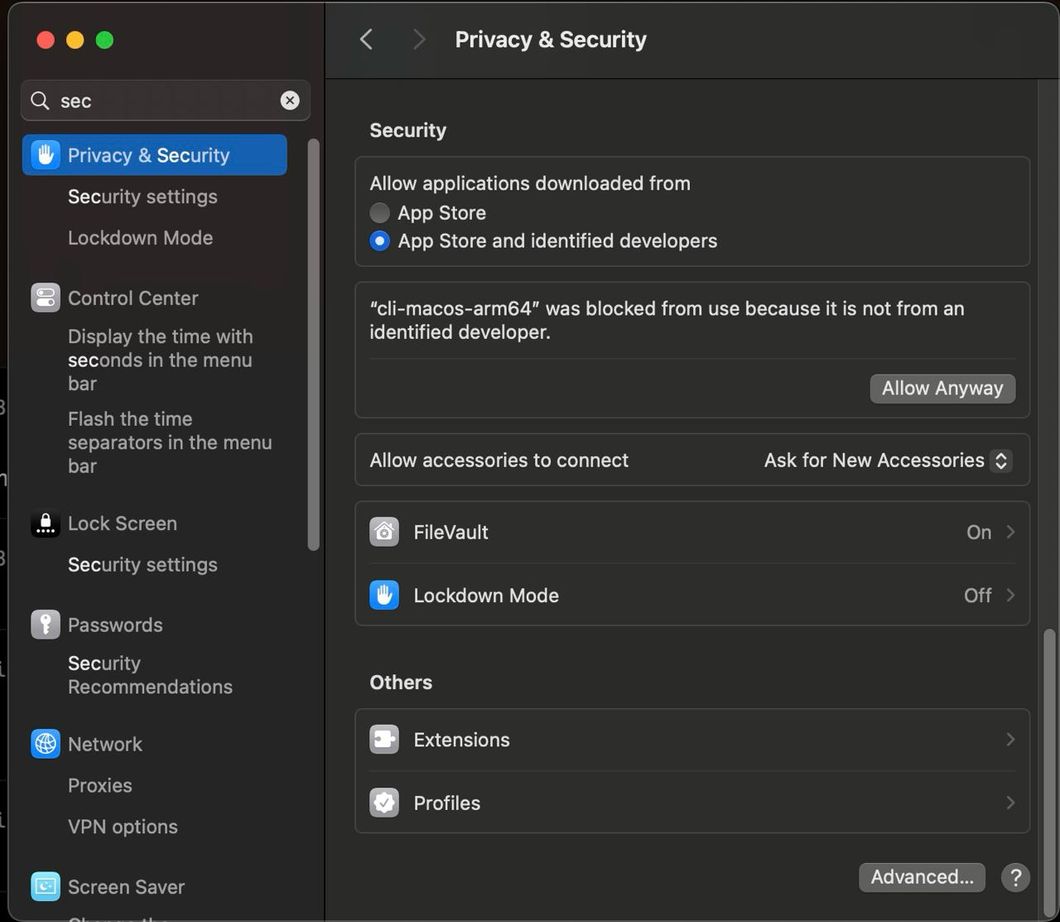Click the FileVault icon
This screenshot has width=1060, height=922.
384,532
